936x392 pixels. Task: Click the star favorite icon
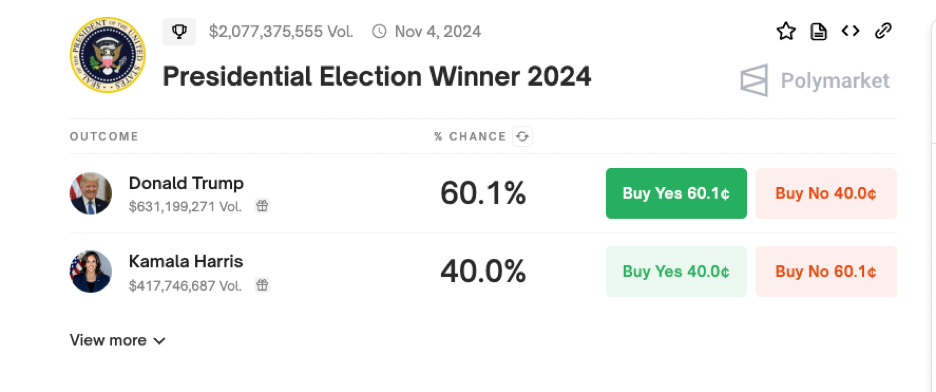pyautogui.click(x=786, y=31)
